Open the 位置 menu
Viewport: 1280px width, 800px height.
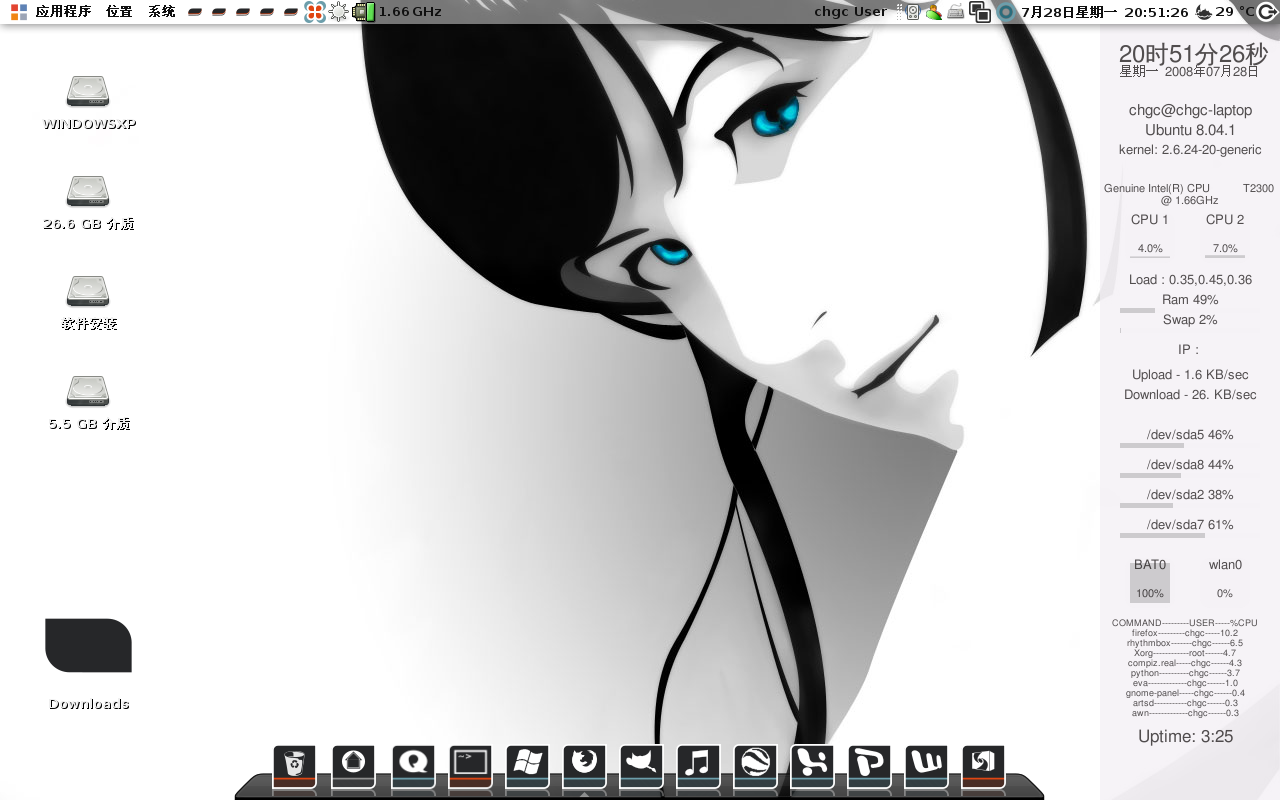click(x=119, y=12)
